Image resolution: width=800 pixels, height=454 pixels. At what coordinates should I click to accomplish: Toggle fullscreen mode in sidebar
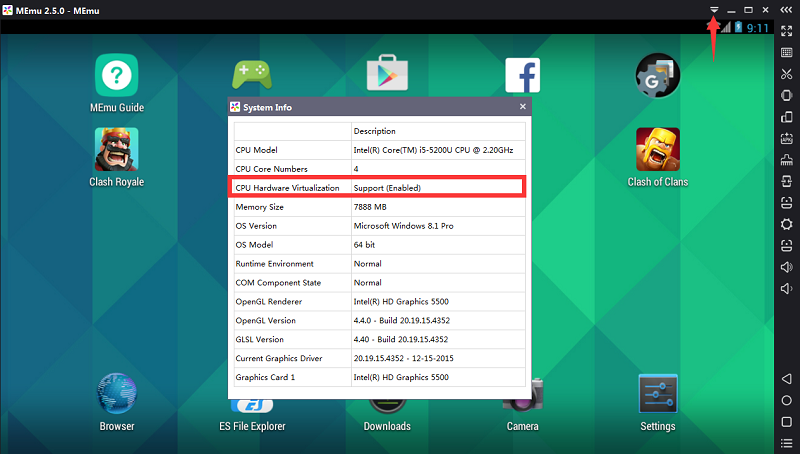tap(787, 31)
